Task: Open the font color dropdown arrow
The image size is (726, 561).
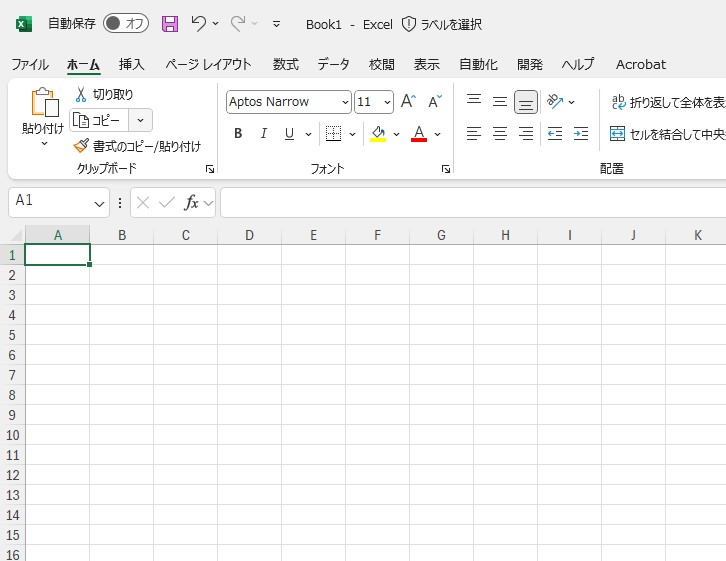Action: click(438, 134)
